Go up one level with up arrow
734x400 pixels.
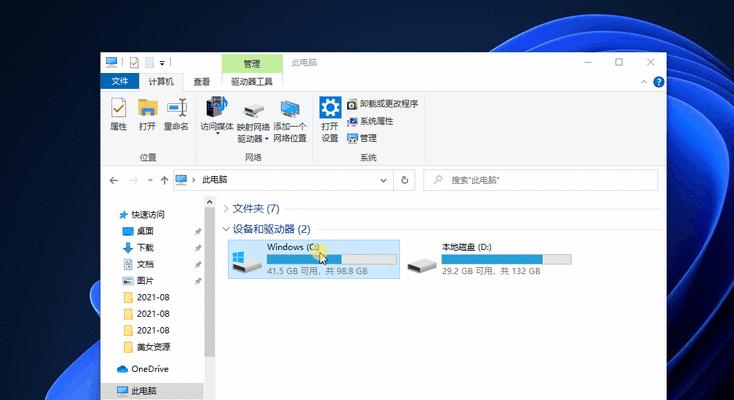tap(164, 180)
